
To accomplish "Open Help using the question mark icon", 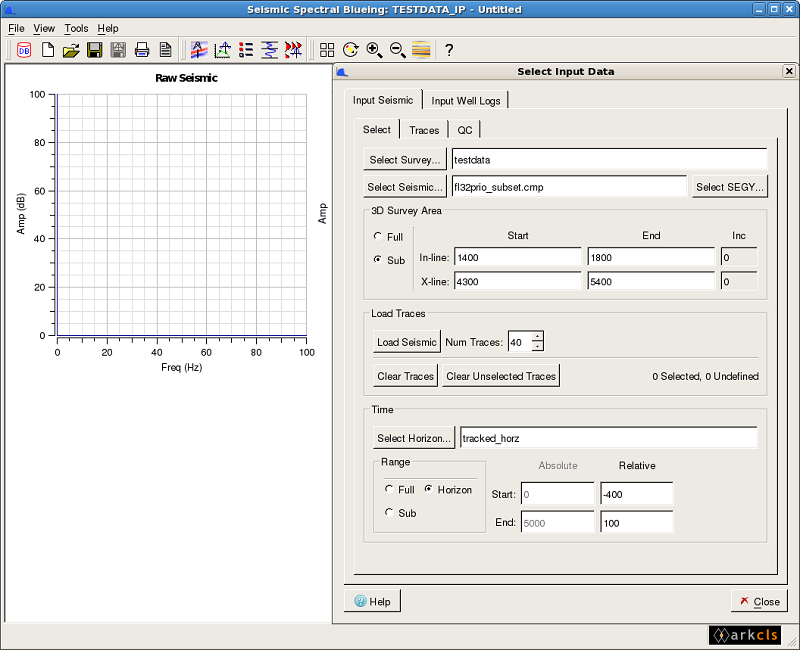I will [x=448, y=50].
